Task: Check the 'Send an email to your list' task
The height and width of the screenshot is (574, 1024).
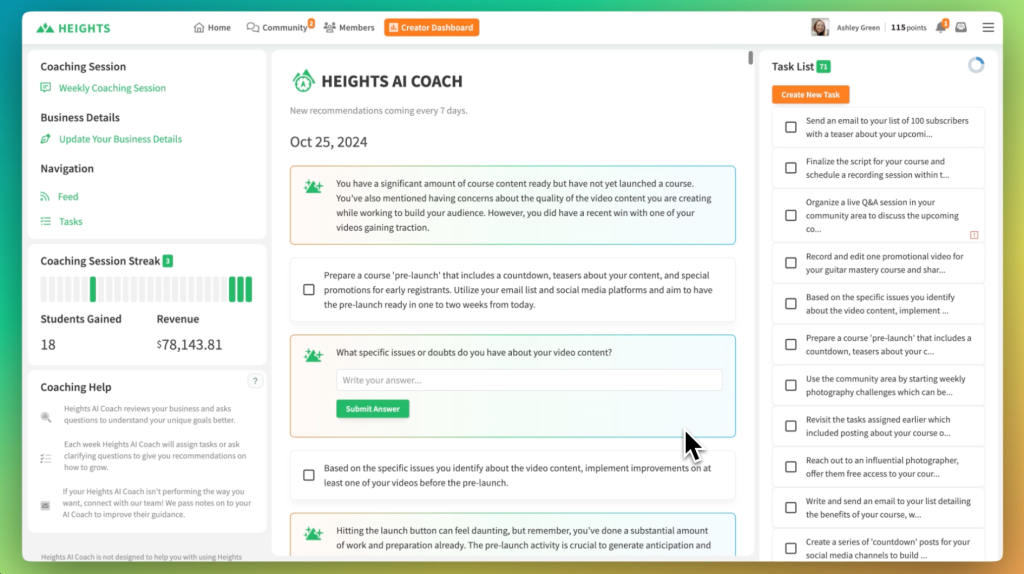Action: pos(791,127)
